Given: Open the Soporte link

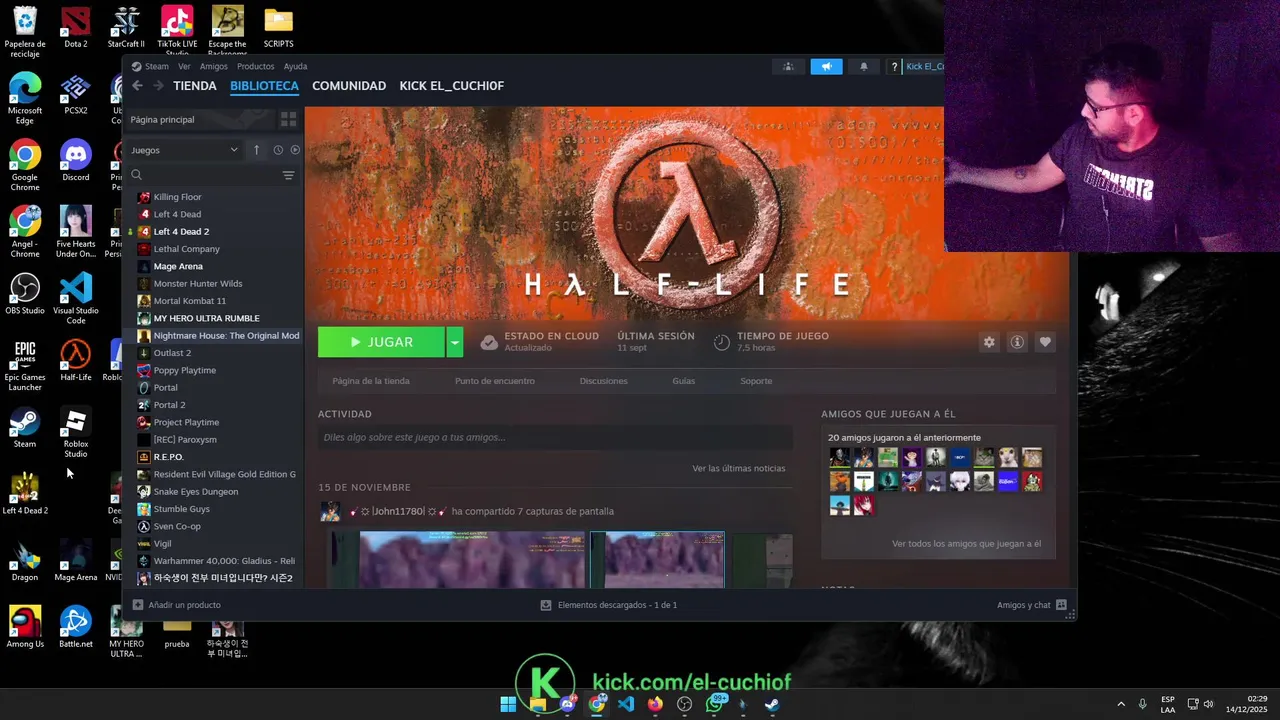Looking at the screenshot, I should (756, 381).
